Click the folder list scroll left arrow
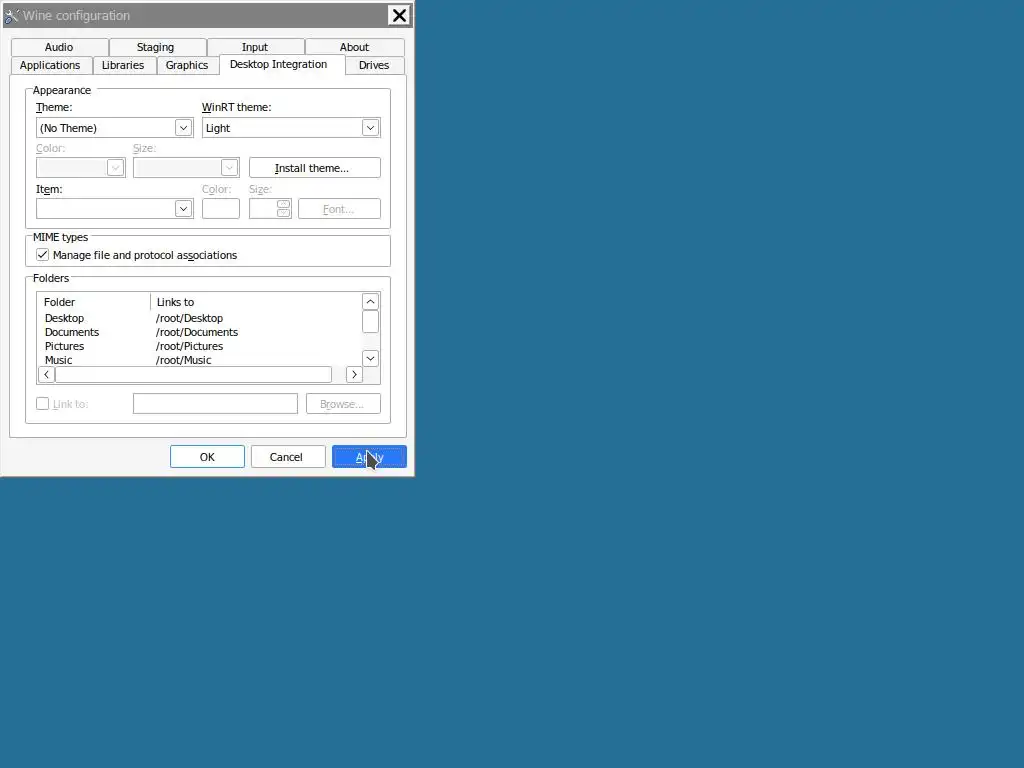The height and width of the screenshot is (768, 1024). (x=46, y=375)
